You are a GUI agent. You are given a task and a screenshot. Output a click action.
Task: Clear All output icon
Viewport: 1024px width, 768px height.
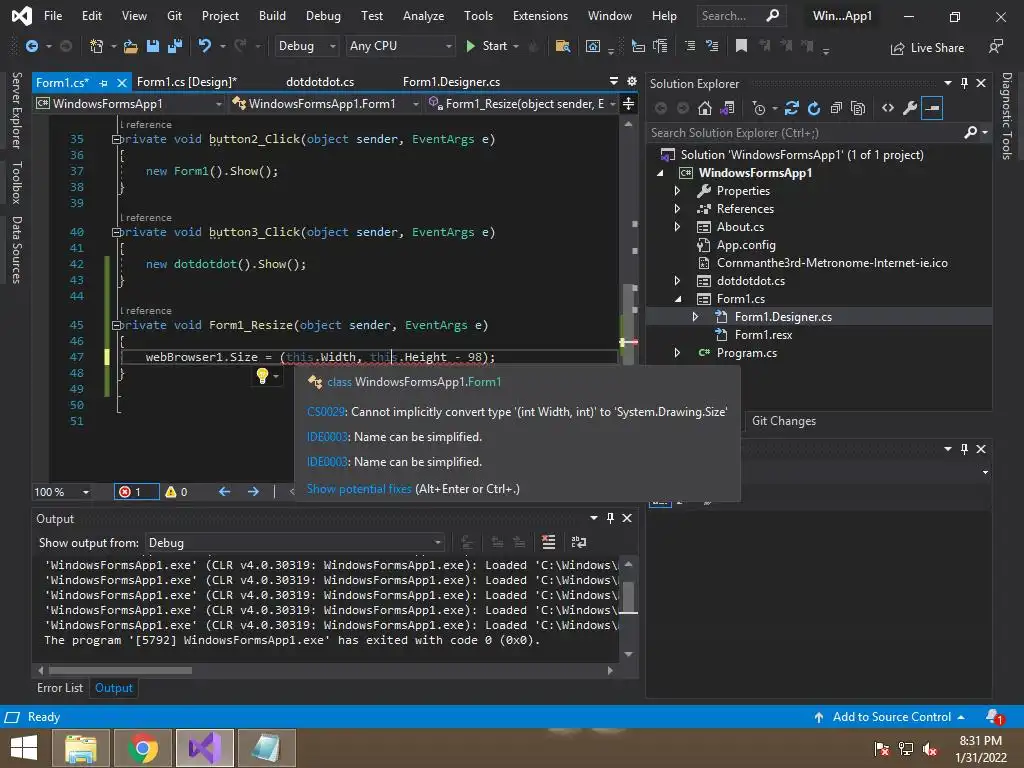coord(549,542)
